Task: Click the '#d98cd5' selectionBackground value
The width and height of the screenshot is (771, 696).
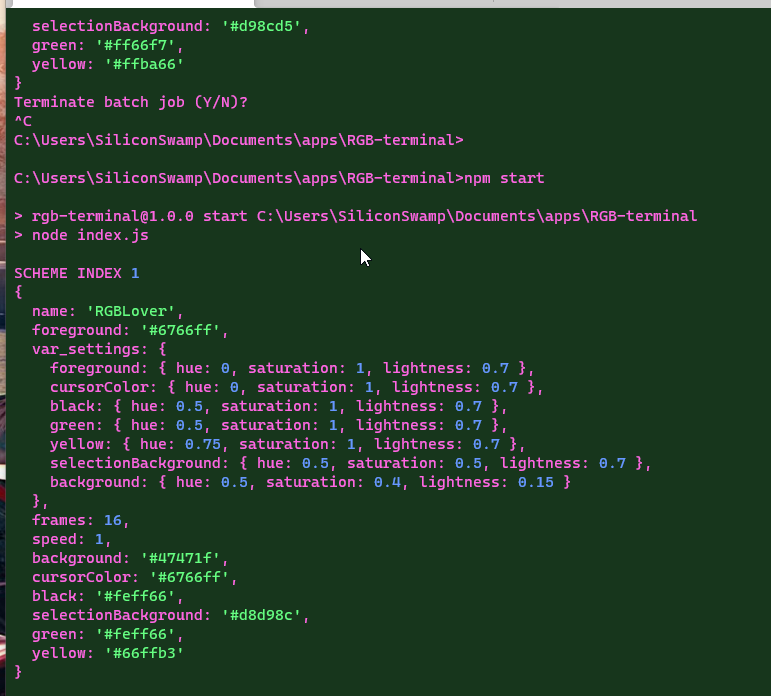Action: (x=262, y=26)
